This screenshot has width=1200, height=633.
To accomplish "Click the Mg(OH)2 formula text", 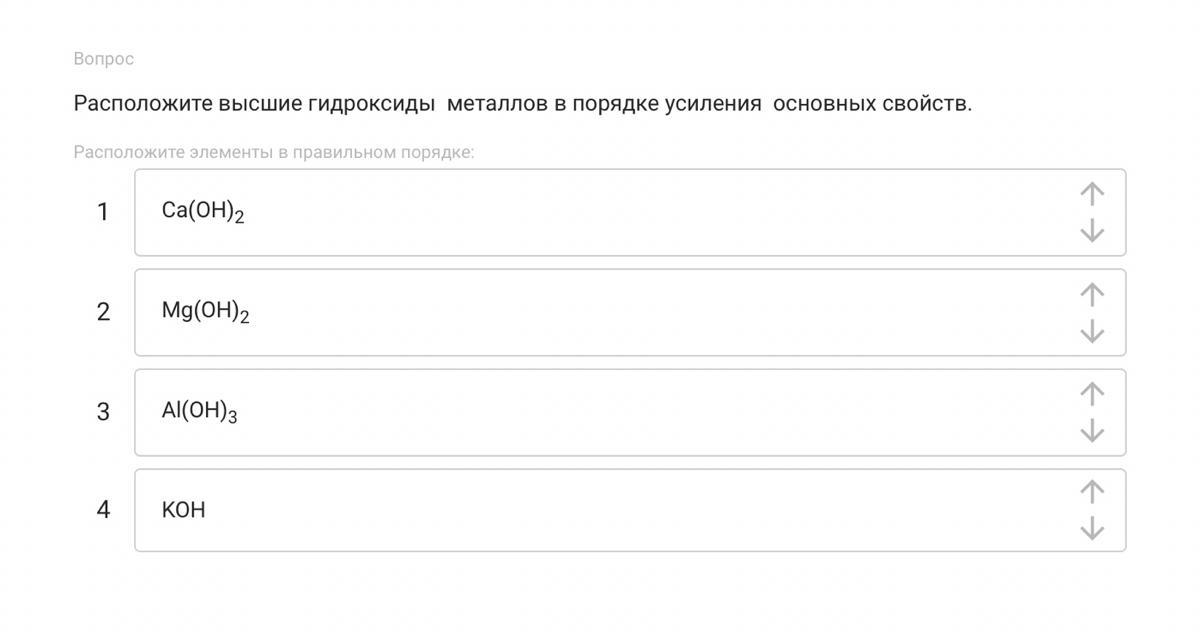I will coord(205,312).
